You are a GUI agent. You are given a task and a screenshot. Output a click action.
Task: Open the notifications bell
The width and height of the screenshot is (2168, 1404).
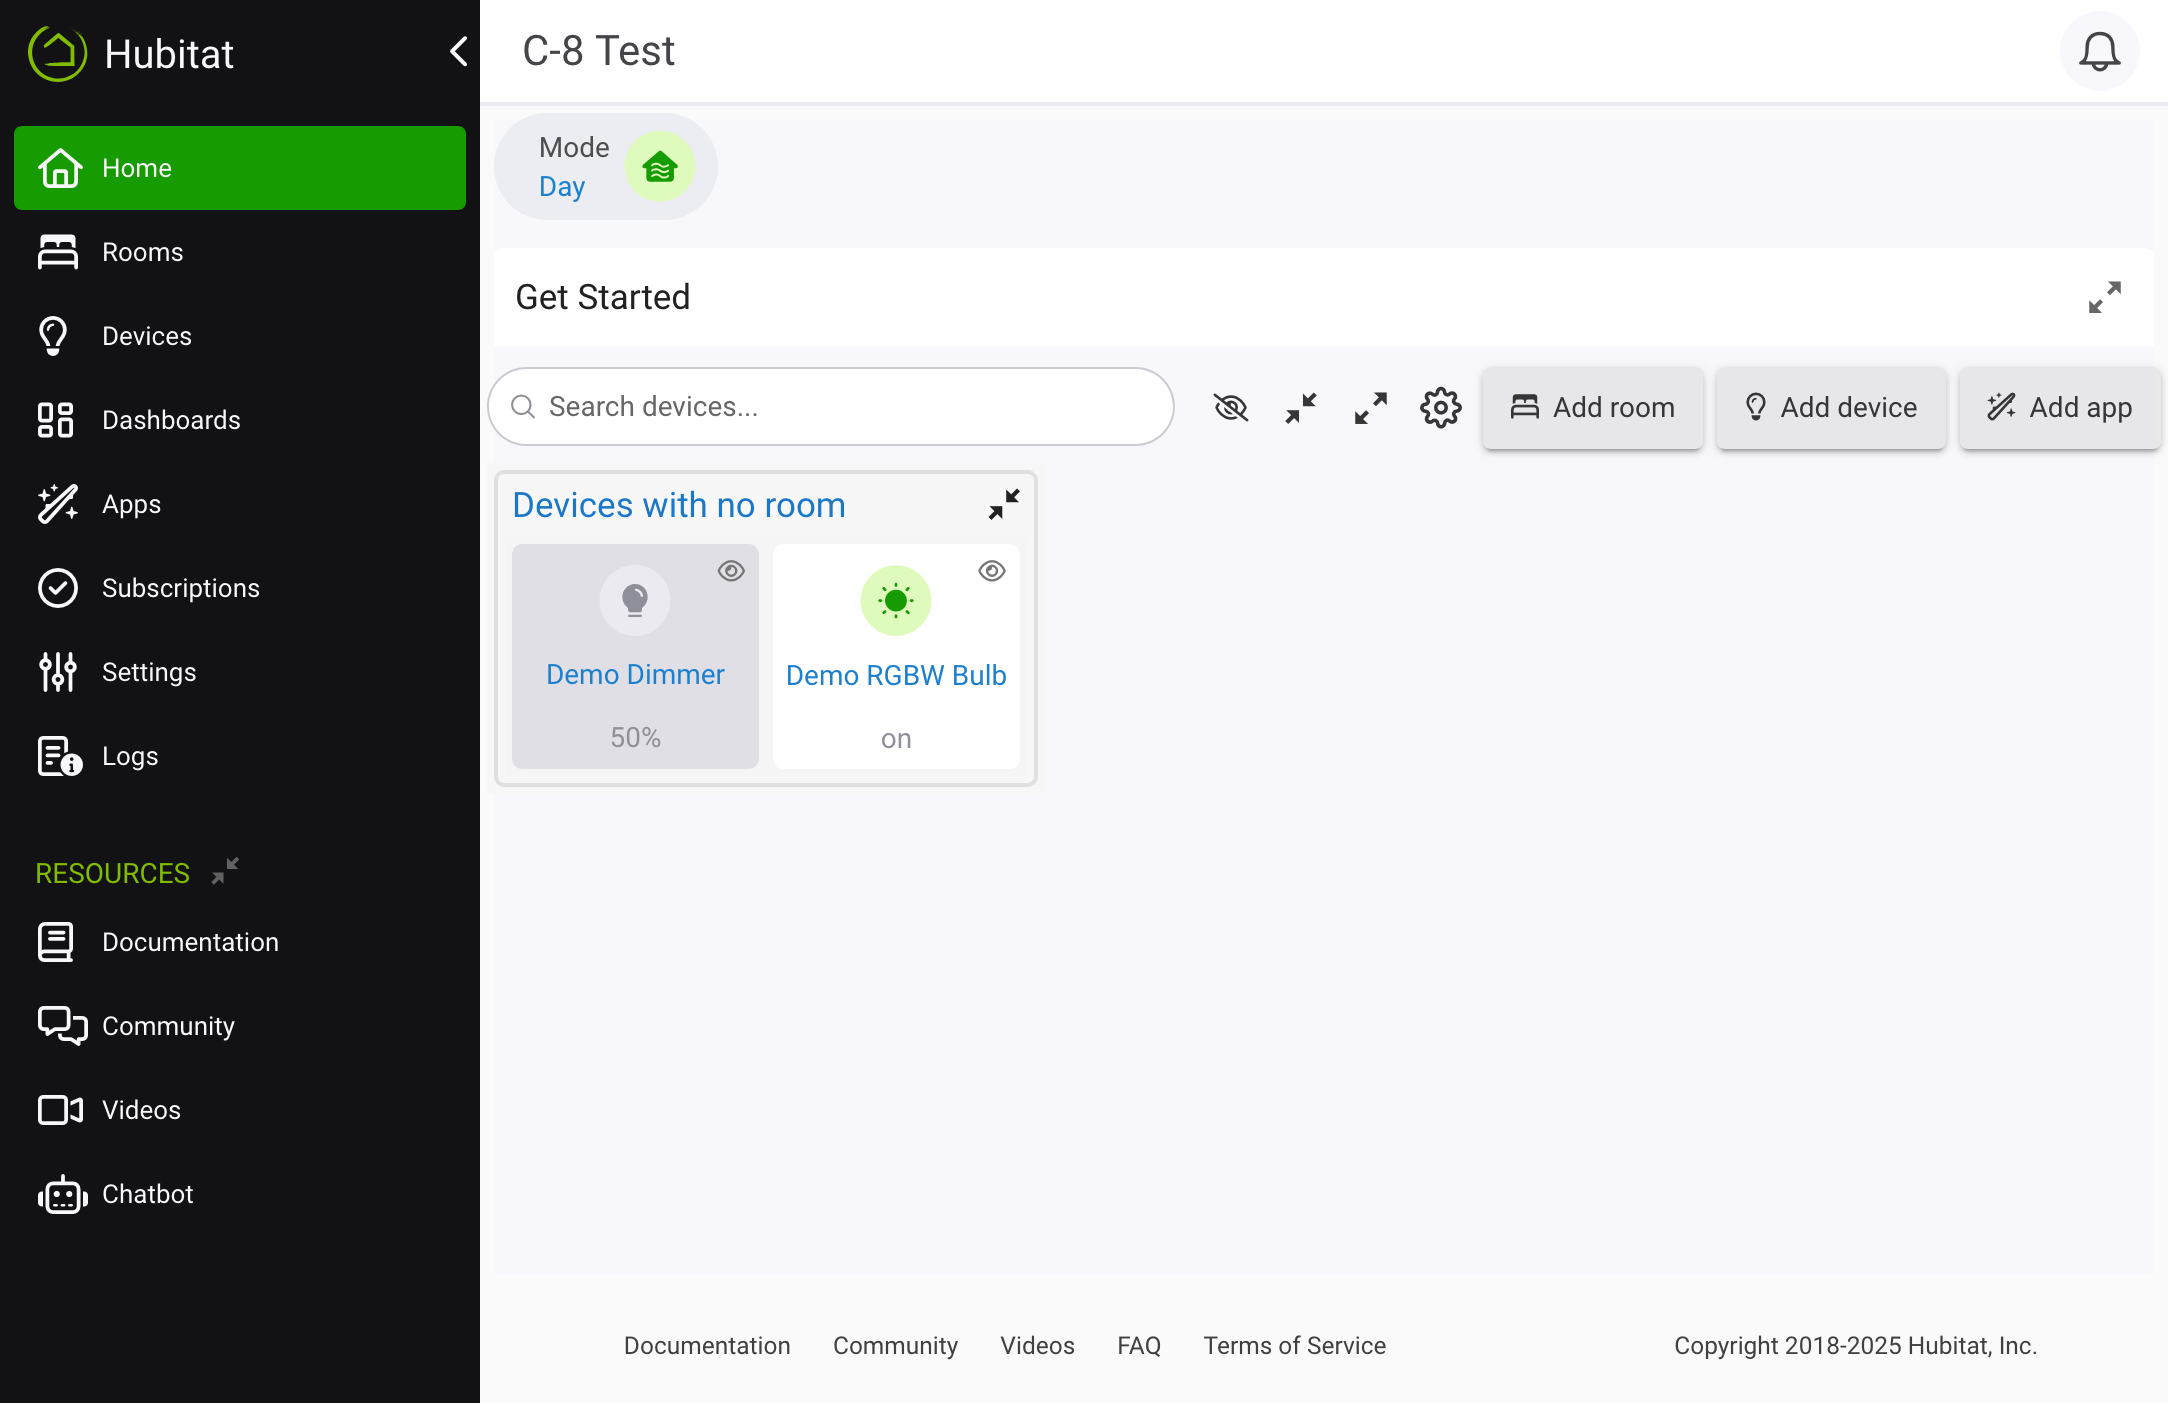pos(2099,52)
